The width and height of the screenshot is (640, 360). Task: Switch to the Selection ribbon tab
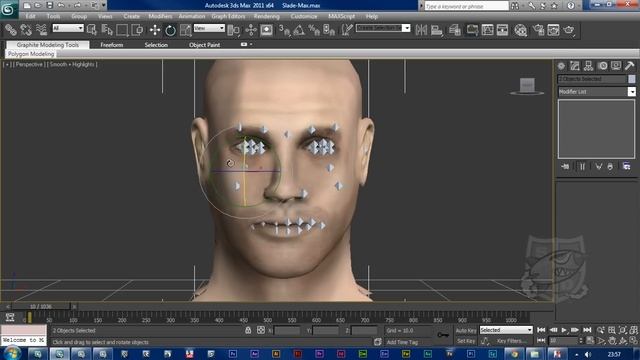[156, 45]
